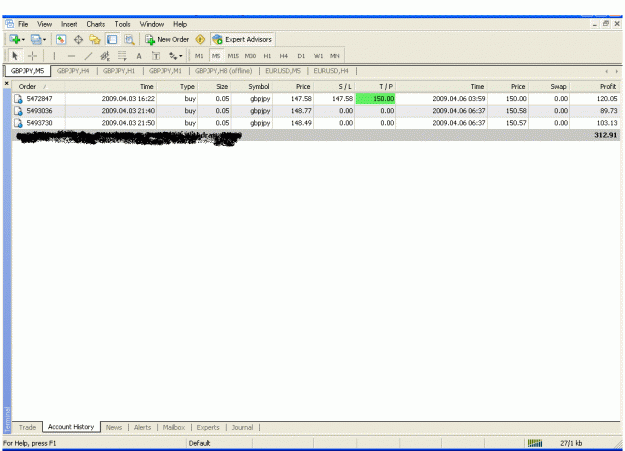Viewport: 625px width, 451px height.
Task: Toggle the Navigator folder-star icon
Action: point(95,39)
